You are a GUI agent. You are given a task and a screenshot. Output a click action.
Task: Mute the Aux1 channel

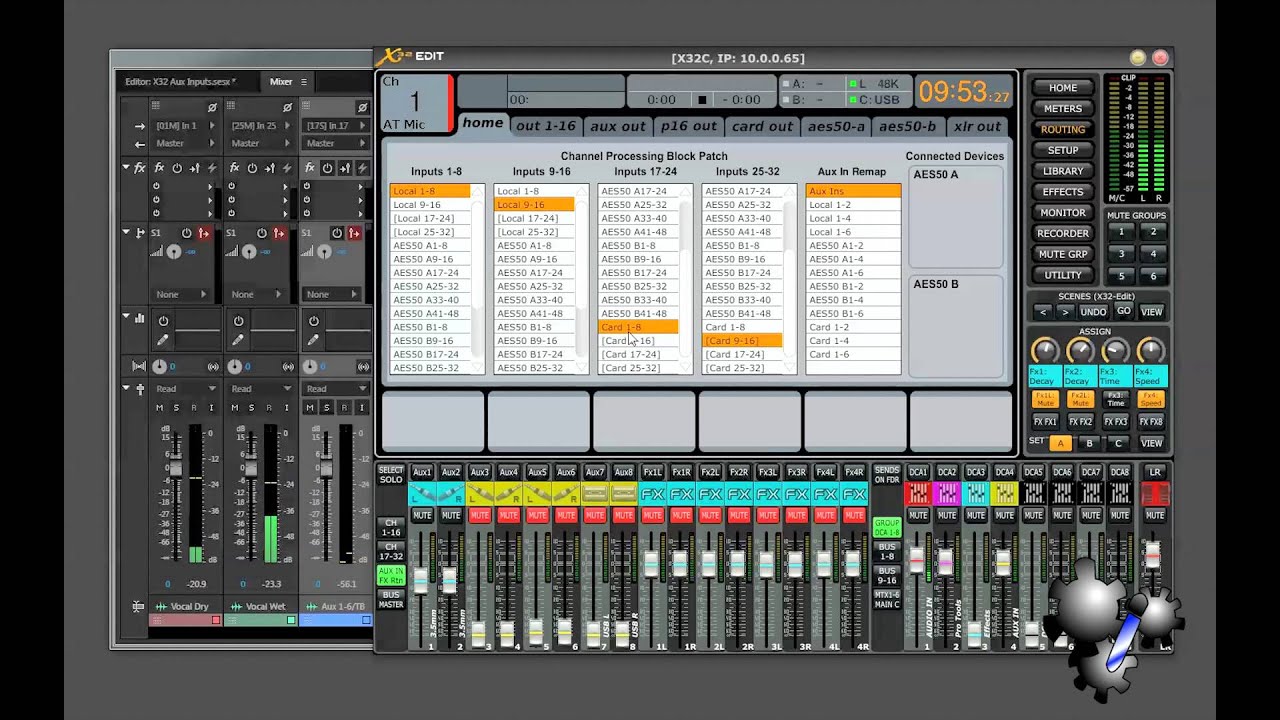tap(422, 515)
